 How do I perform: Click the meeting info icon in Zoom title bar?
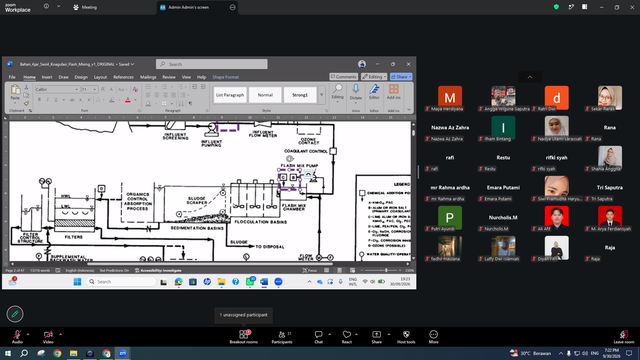coord(46,7)
